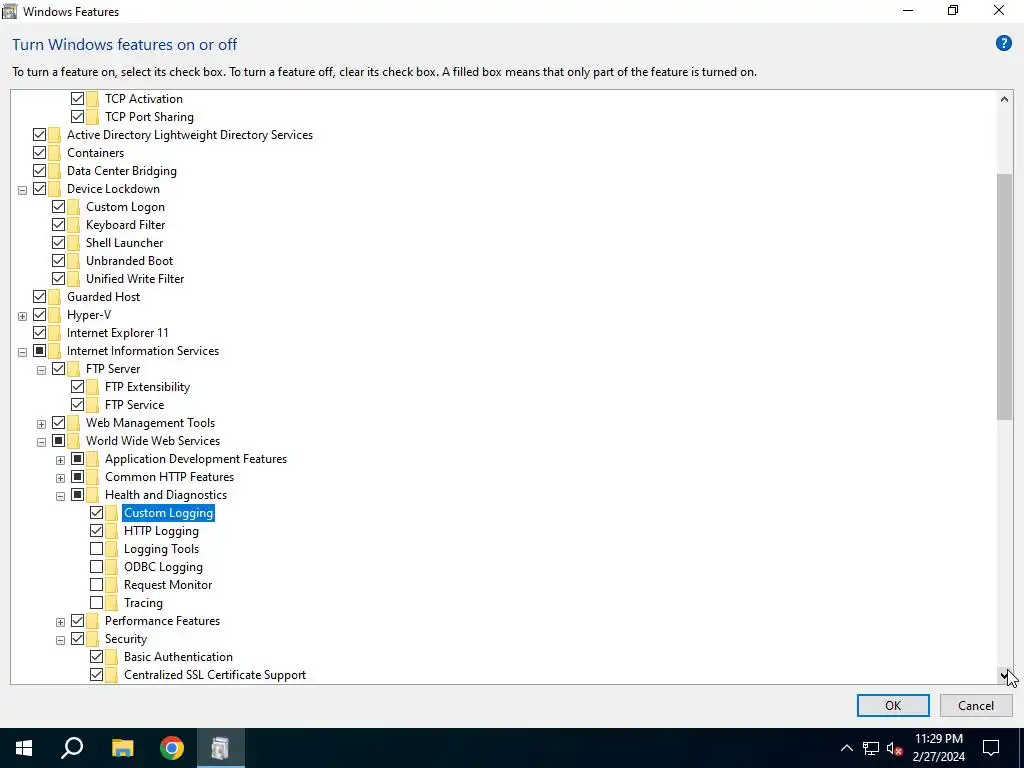Uncheck HTTP Logging checkbox
The width and height of the screenshot is (1024, 768).
(x=96, y=530)
